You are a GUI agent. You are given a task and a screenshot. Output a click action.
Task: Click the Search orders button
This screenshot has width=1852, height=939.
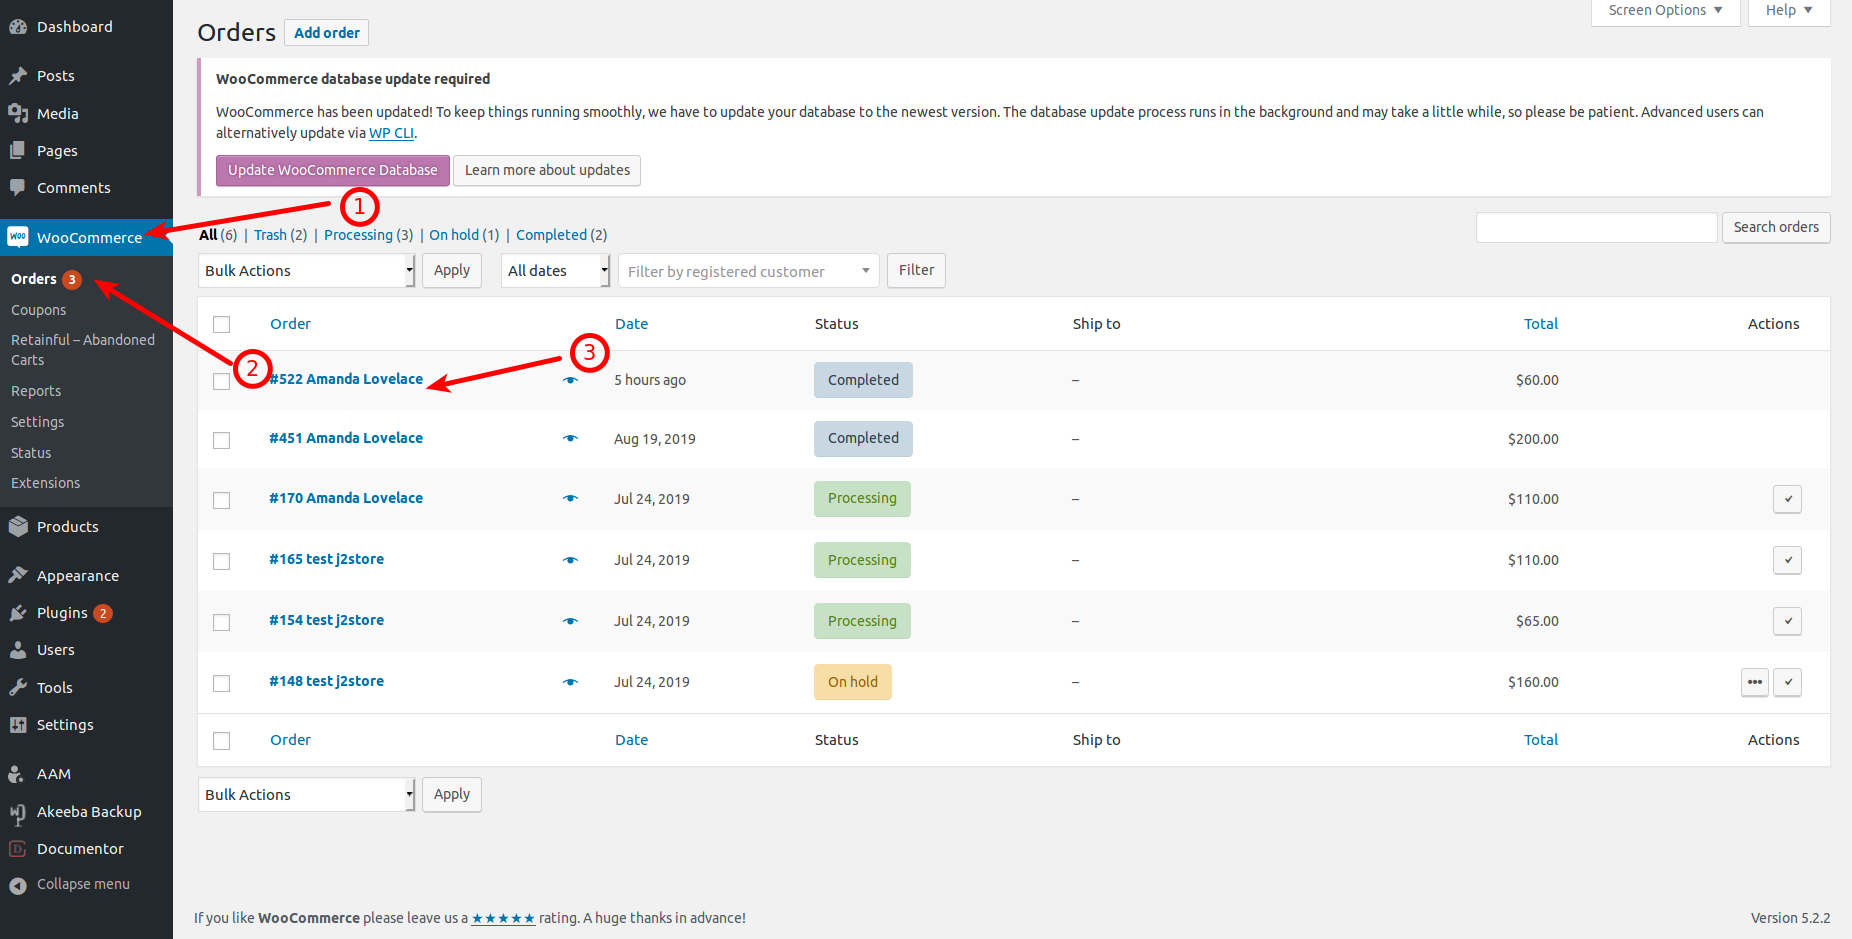coord(1776,227)
